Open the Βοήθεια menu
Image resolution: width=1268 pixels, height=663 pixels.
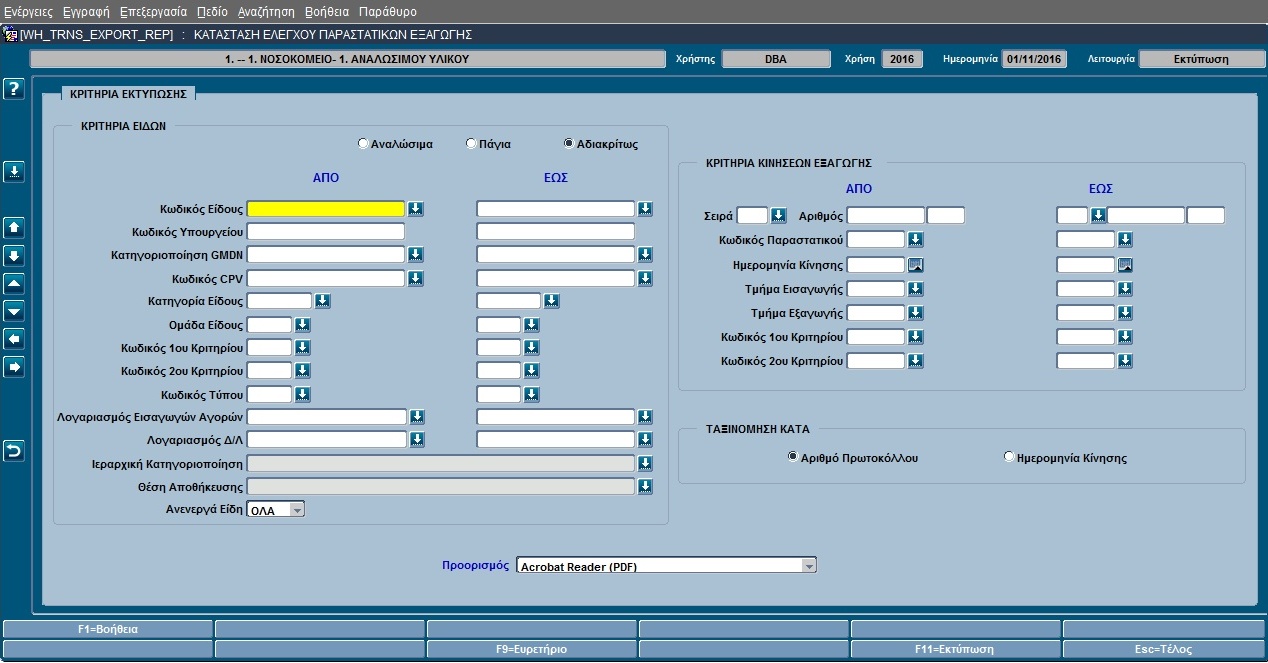point(327,12)
